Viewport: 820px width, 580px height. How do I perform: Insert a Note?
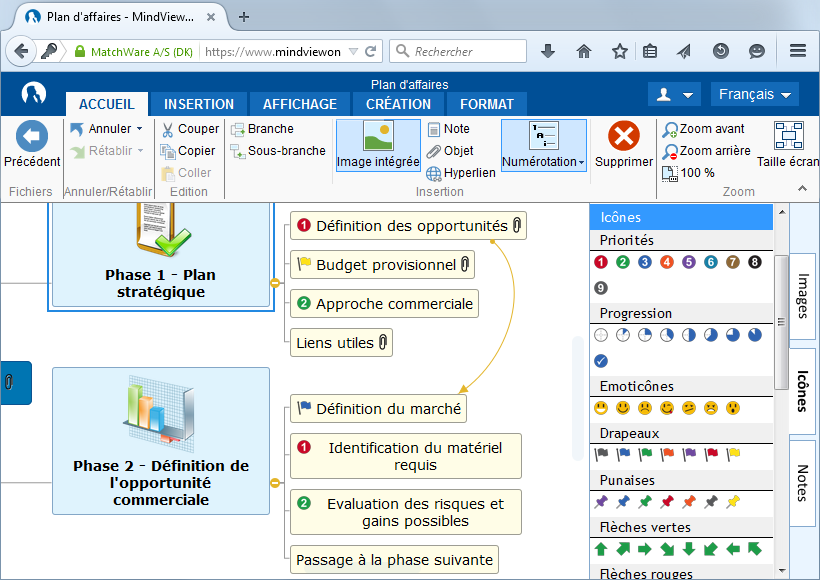[x=449, y=129]
